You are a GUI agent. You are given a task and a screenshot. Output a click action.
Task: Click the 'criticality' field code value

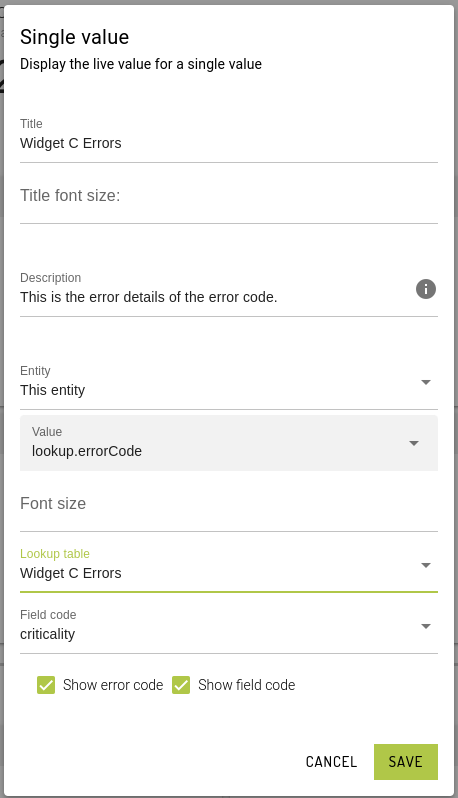pyautogui.click(x=47, y=635)
